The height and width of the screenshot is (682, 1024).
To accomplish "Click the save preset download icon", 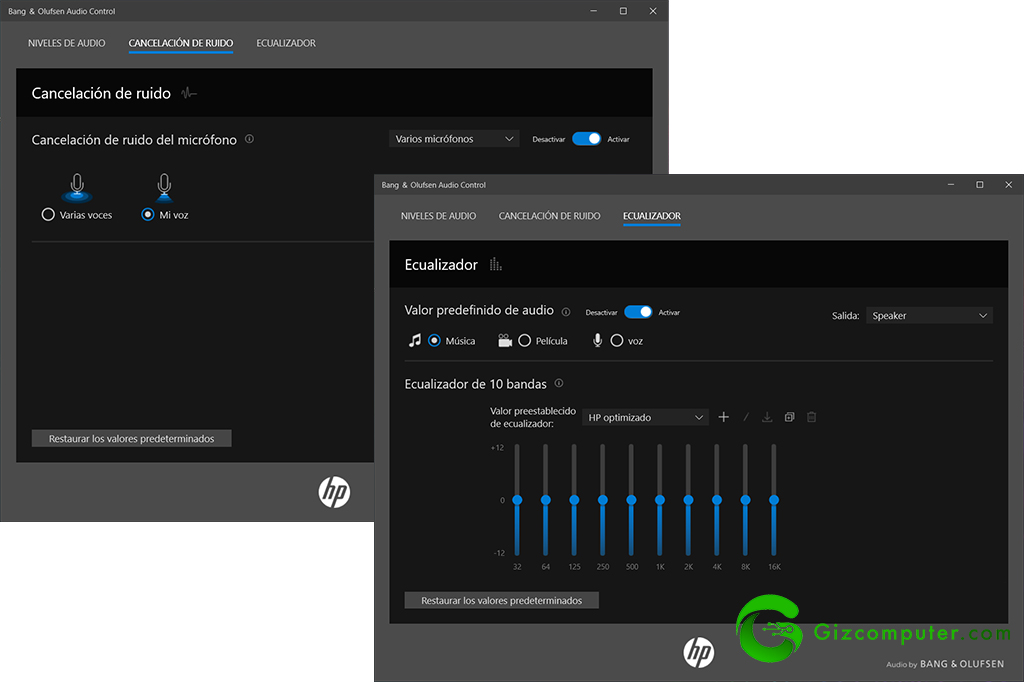I will point(767,417).
